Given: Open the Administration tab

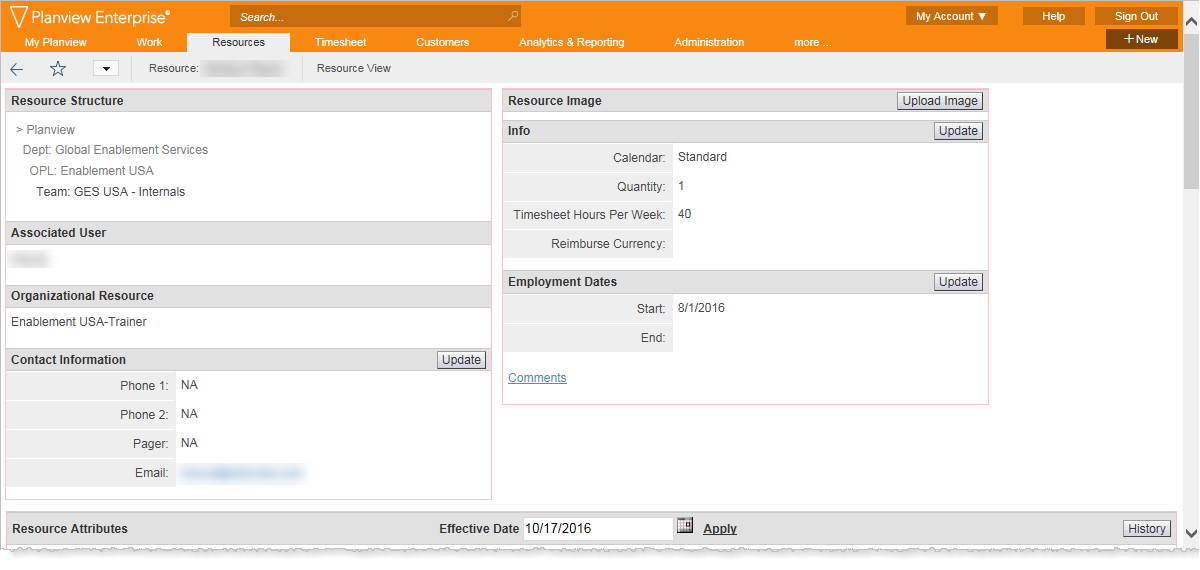Looking at the screenshot, I should (709, 42).
